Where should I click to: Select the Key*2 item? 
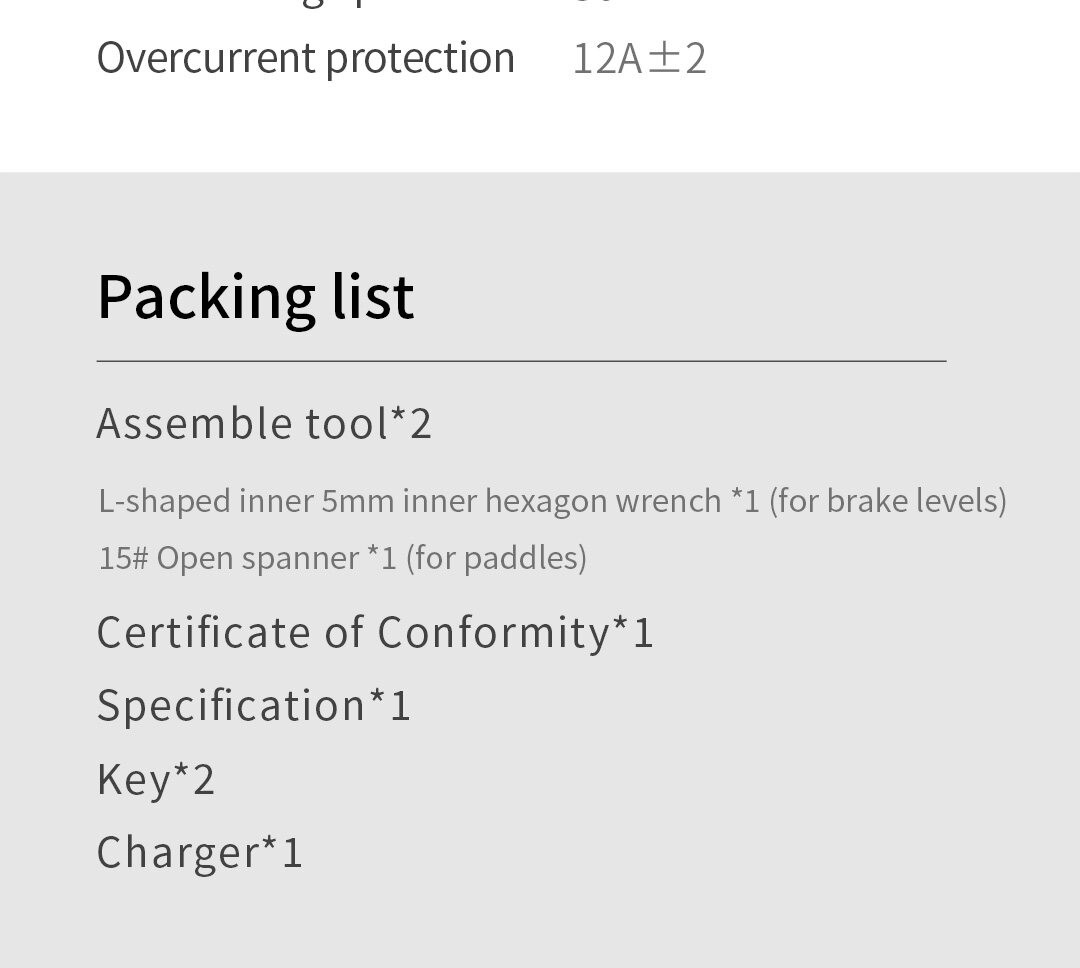pyautogui.click(x=156, y=780)
